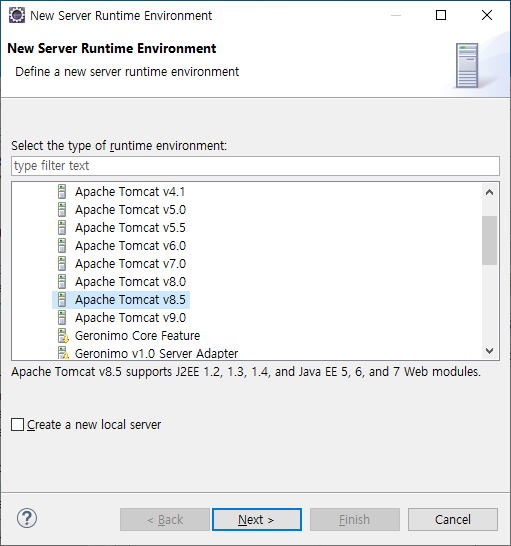This screenshot has height=546, width=511.
Task: Select Geronimo v1.0 Server Adapter
Action: point(156,353)
